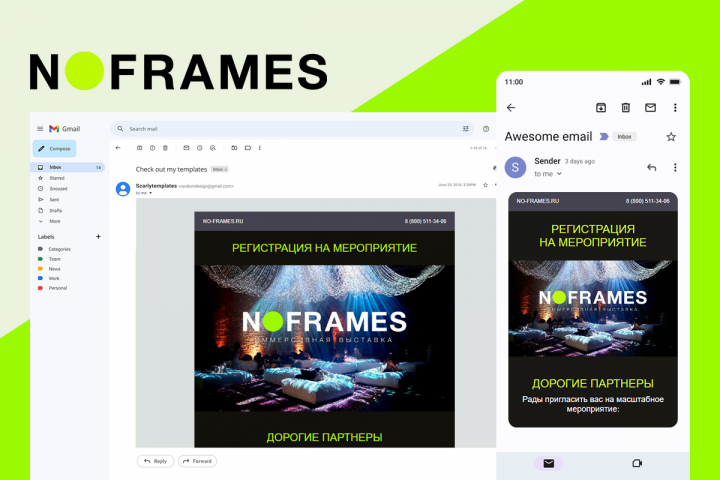The image size is (720, 480).
Task: Click the importance marker beside Awesome email
Action: [604, 136]
